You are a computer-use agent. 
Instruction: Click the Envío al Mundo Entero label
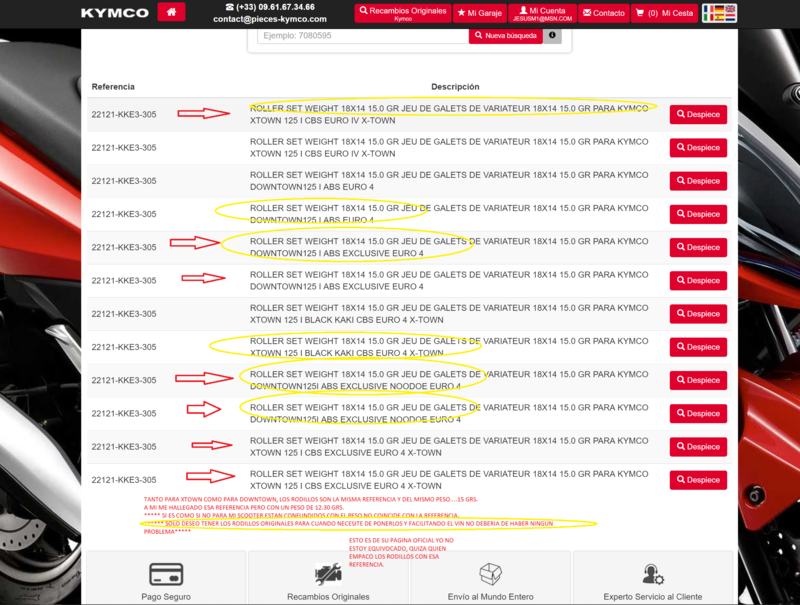(490, 597)
